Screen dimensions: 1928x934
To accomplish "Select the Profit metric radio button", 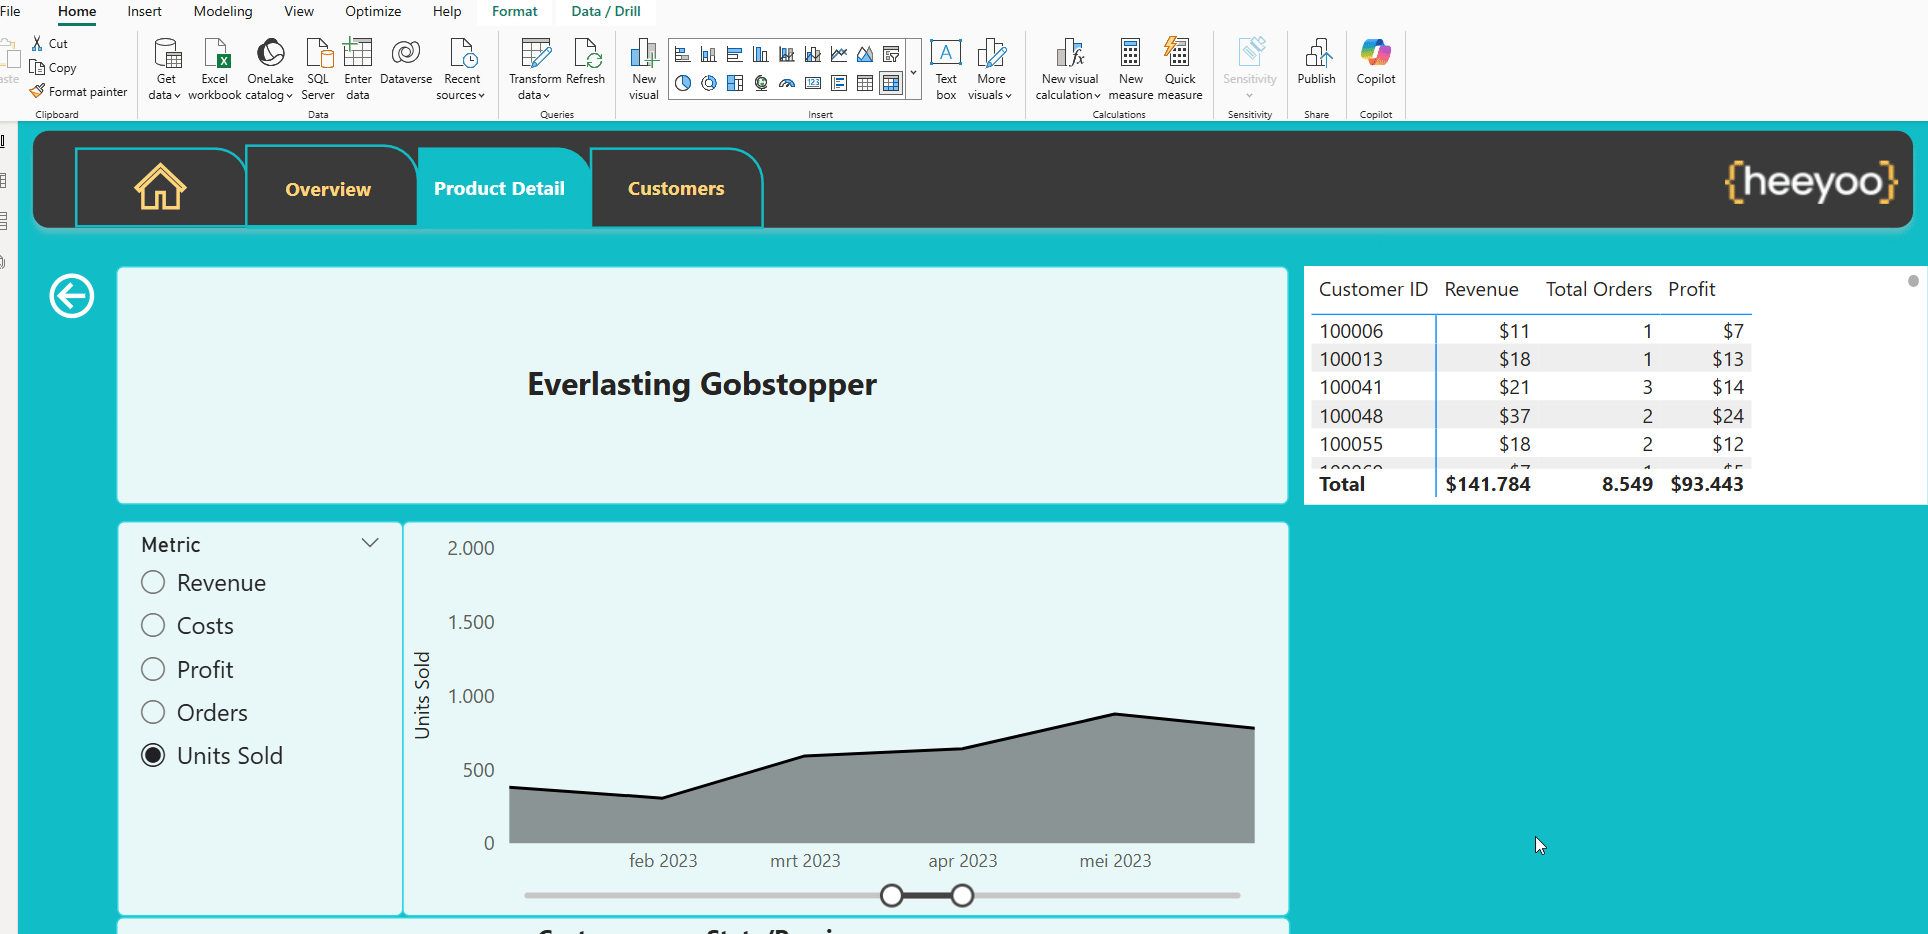I will pos(153,669).
